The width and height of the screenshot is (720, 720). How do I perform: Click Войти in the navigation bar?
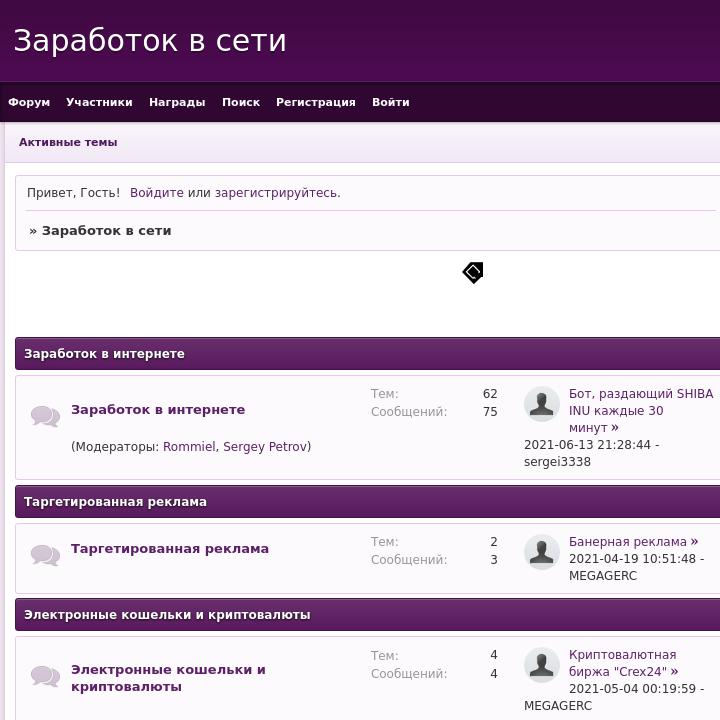390,102
